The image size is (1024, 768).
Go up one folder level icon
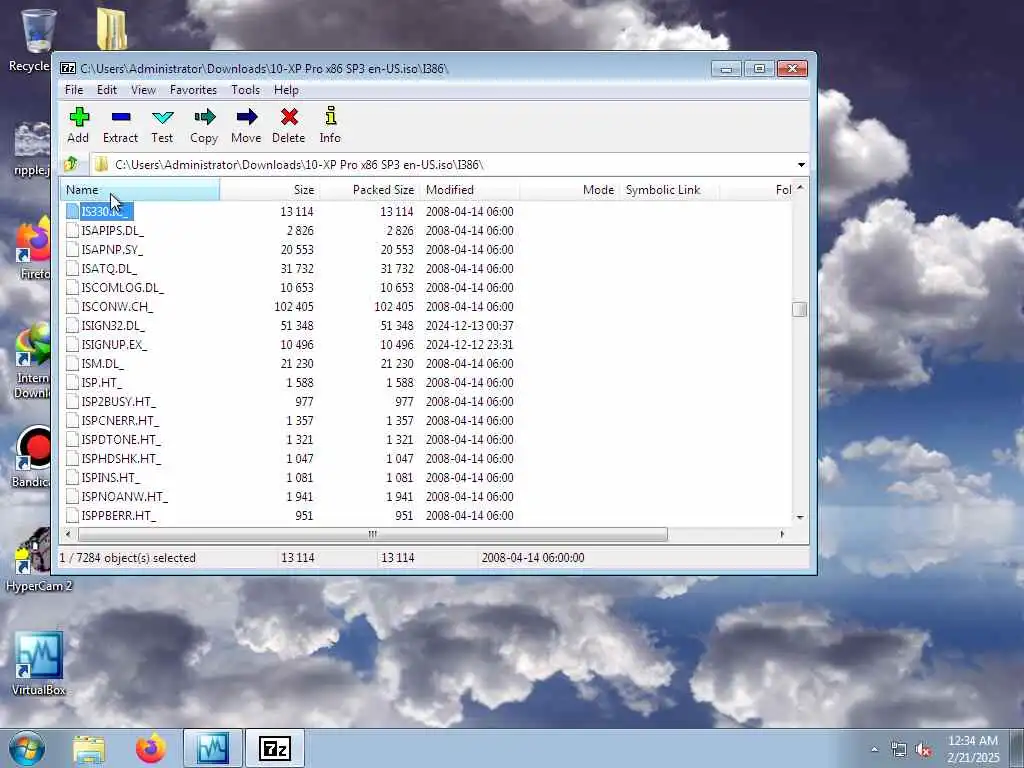click(71, 164)
